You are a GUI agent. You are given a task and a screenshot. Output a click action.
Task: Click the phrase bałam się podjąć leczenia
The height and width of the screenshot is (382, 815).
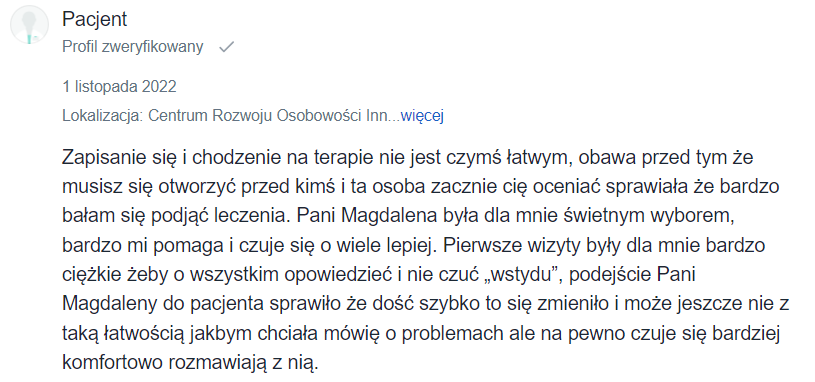tap(177, 216)
